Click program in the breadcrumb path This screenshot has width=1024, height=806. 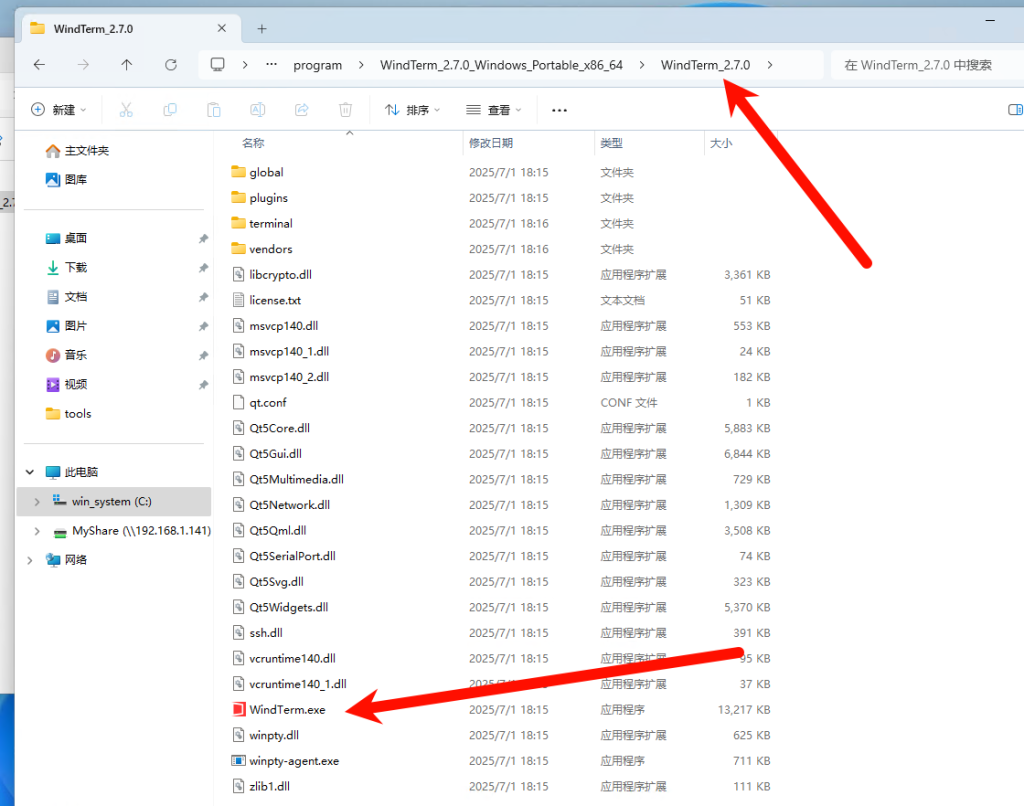click(317, 65)
